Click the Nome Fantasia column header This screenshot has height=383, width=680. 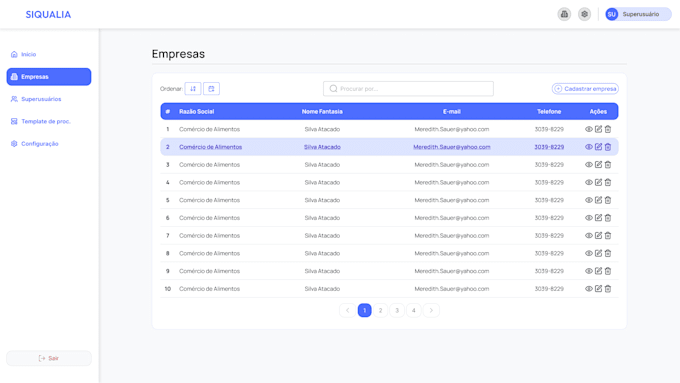pyautogui.click(x=322, y=111)
